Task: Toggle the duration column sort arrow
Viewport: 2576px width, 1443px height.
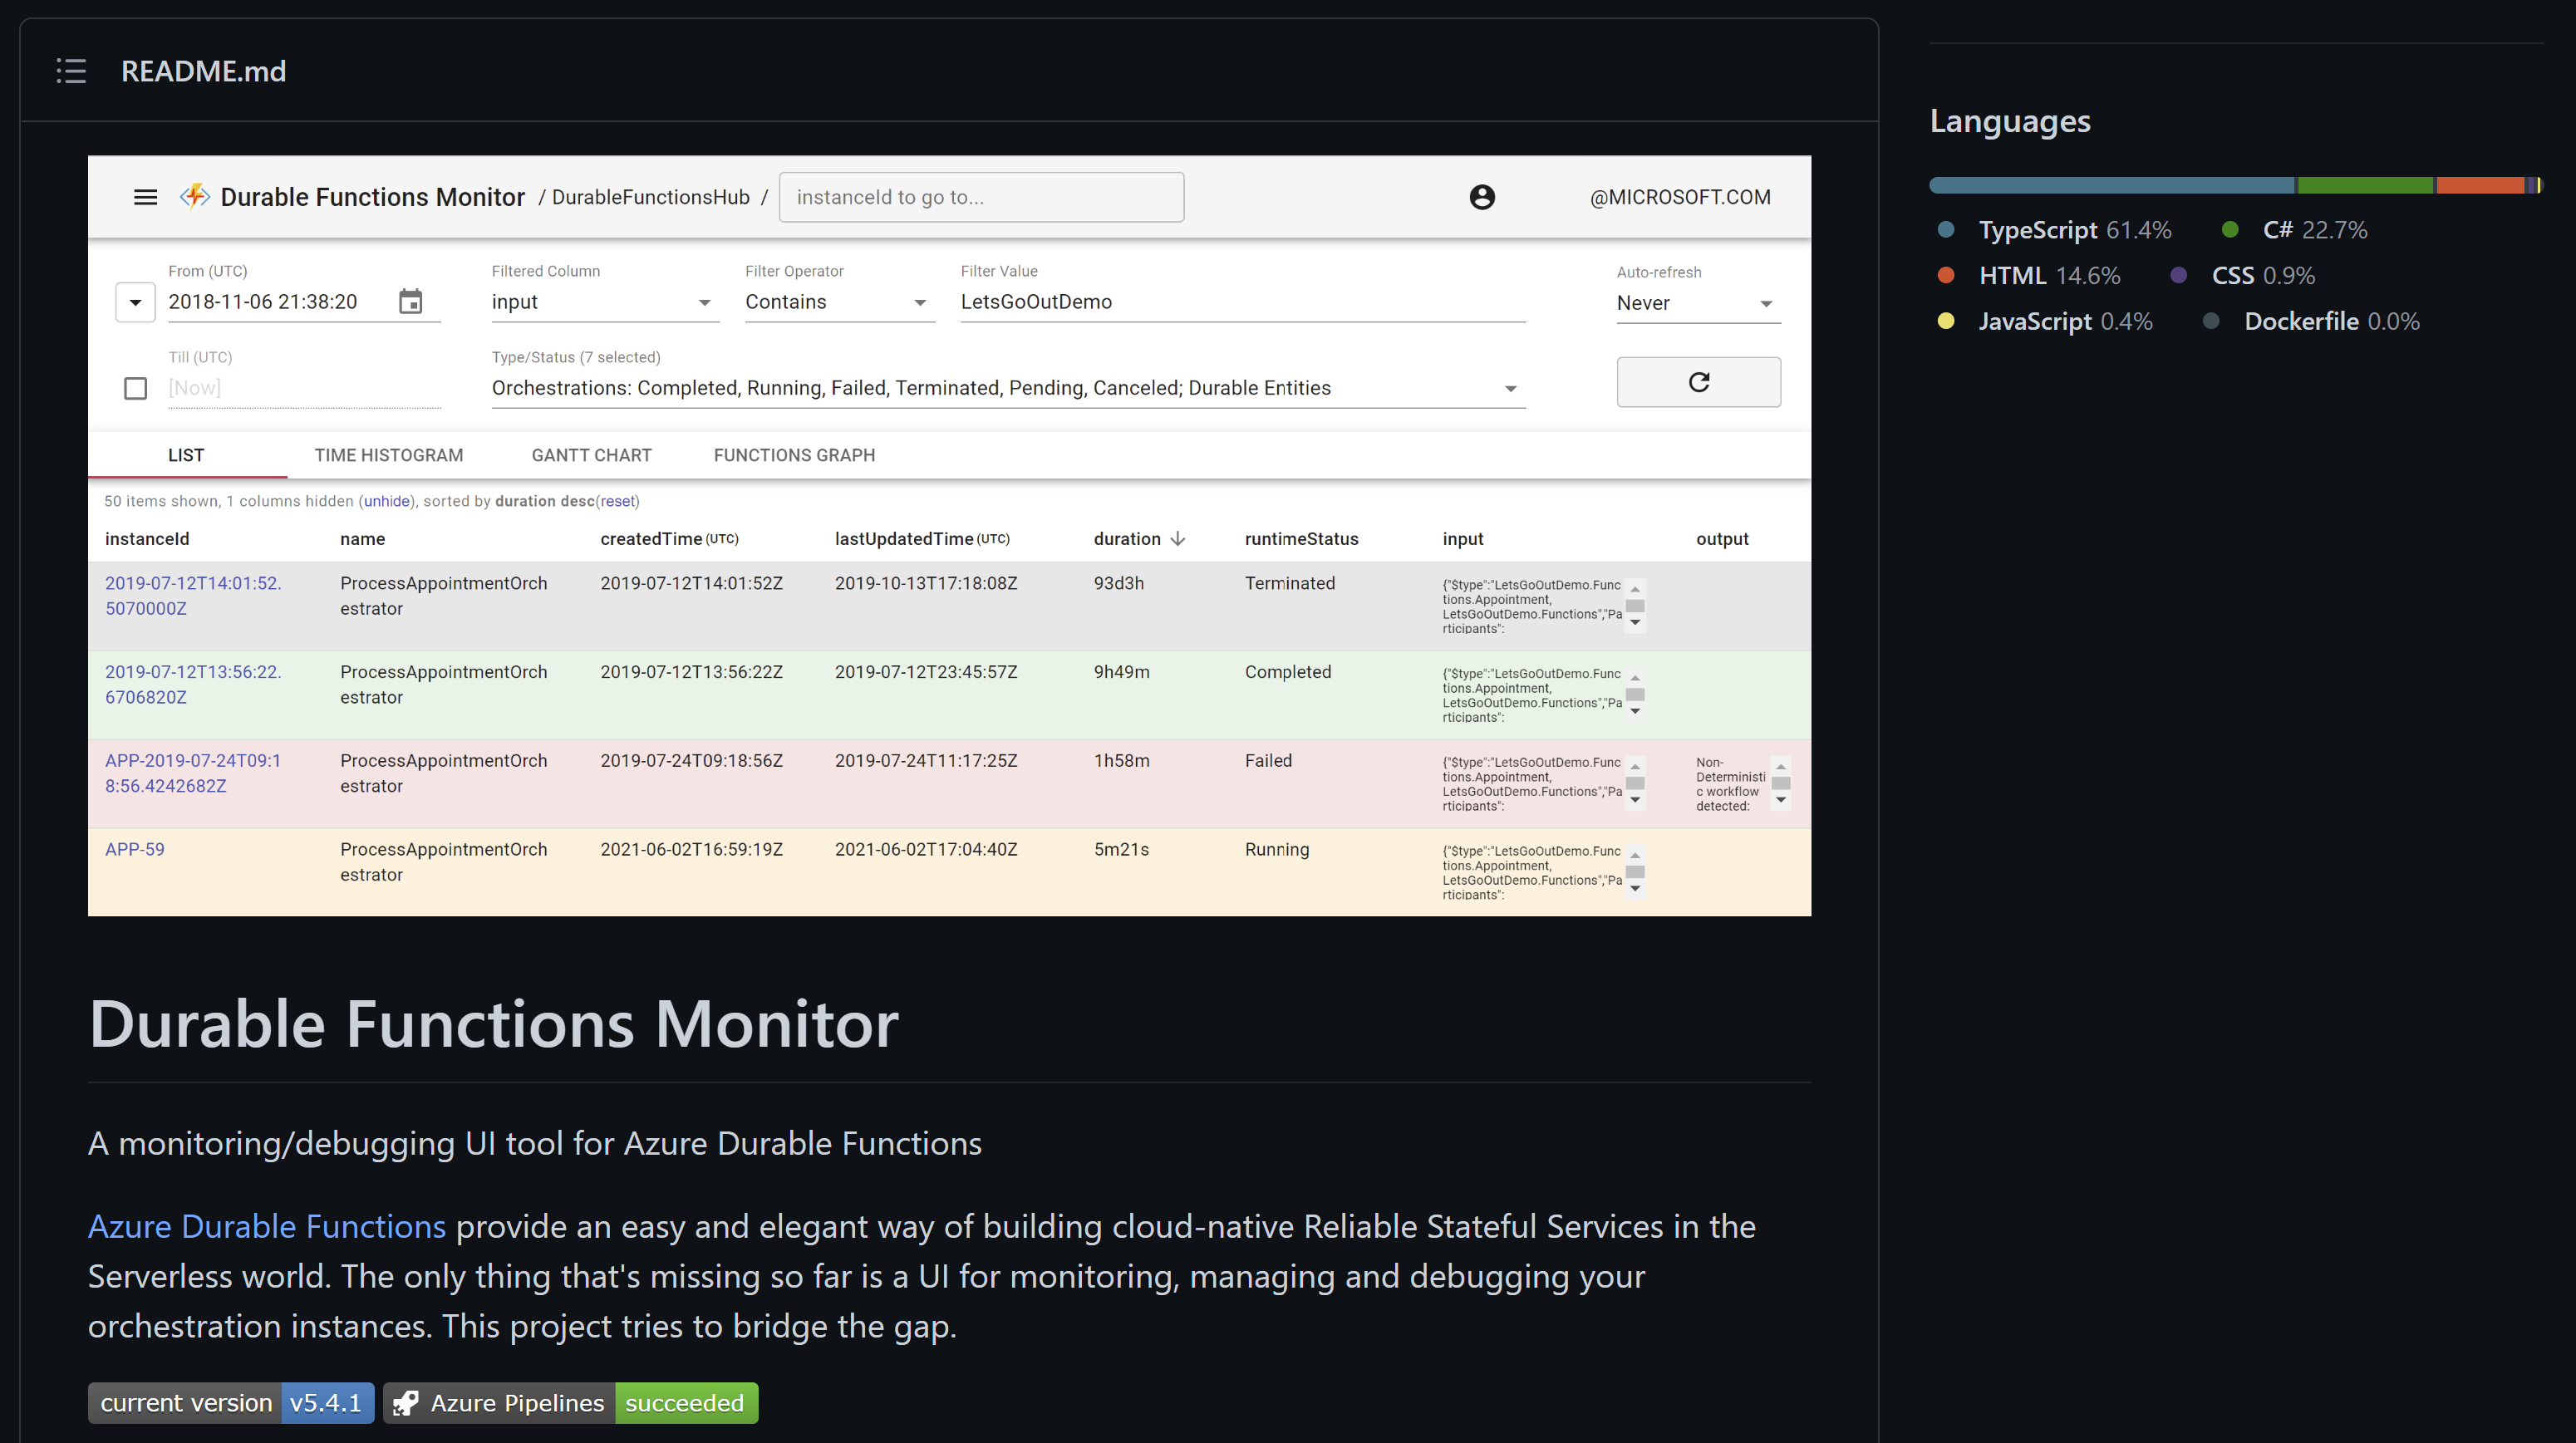Action: tap(1178, 538)
